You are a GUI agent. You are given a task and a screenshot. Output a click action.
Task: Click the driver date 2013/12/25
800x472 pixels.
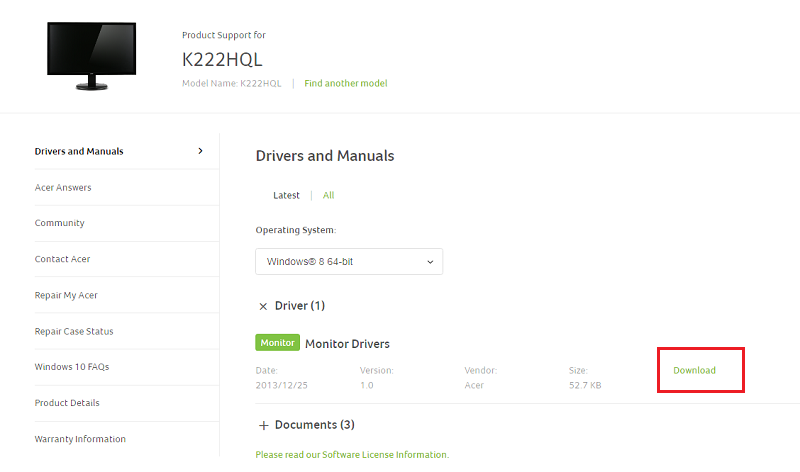[x=282, y=385]
